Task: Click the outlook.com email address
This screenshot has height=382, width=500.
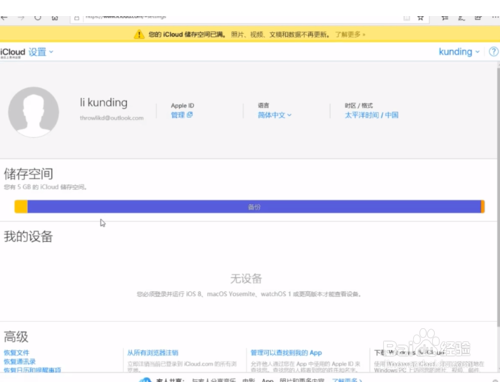Action: tap(112, 118)
